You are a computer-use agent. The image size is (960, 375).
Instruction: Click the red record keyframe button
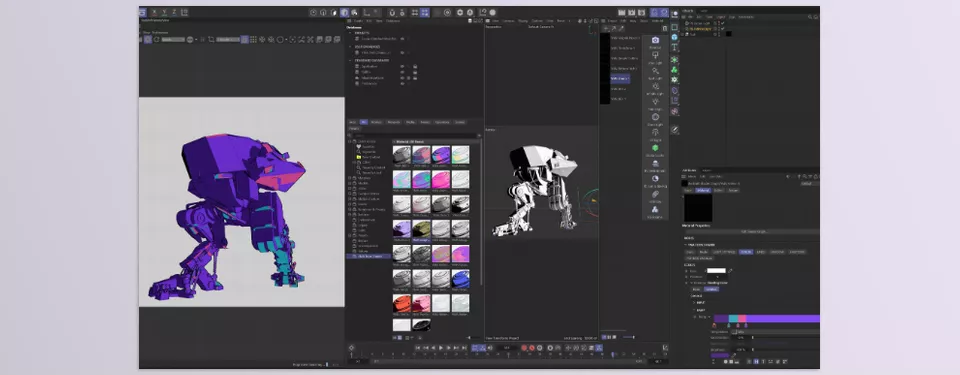coord(523,348)
